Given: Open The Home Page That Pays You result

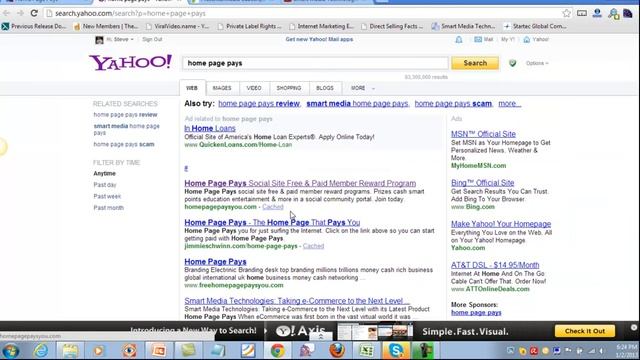Looking at the screenshot, I should (x=272, y=222).
